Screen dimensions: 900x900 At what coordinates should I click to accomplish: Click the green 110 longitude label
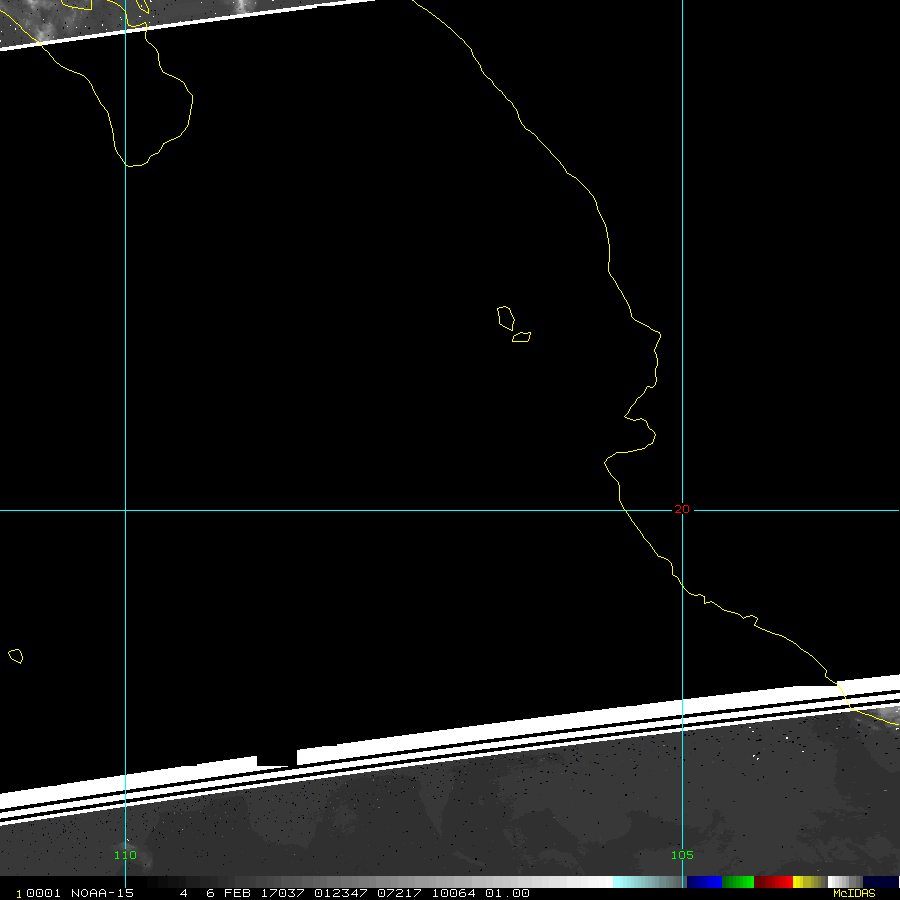pos(125,855)
